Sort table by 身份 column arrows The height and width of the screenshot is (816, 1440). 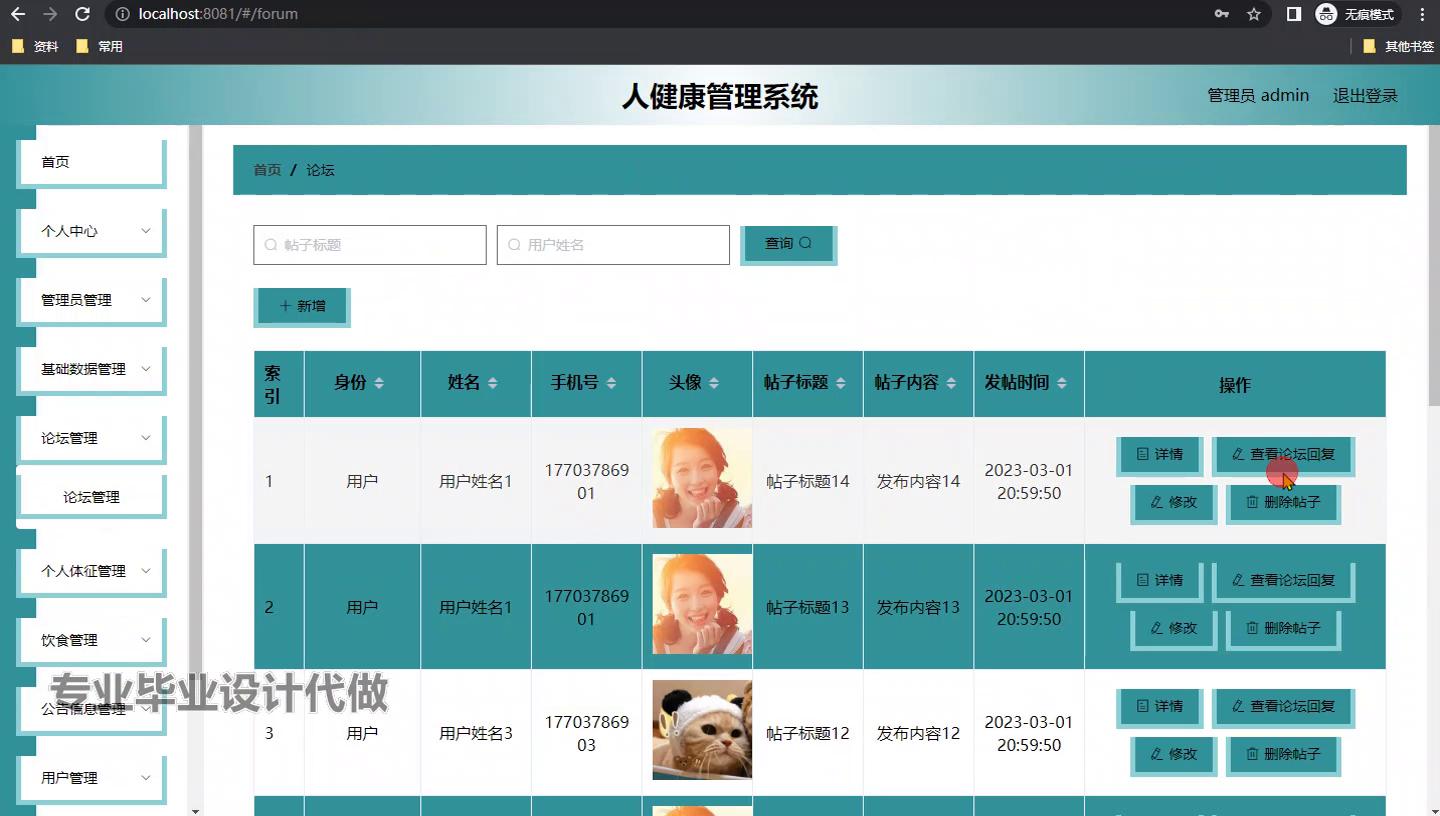click(378, 384)
